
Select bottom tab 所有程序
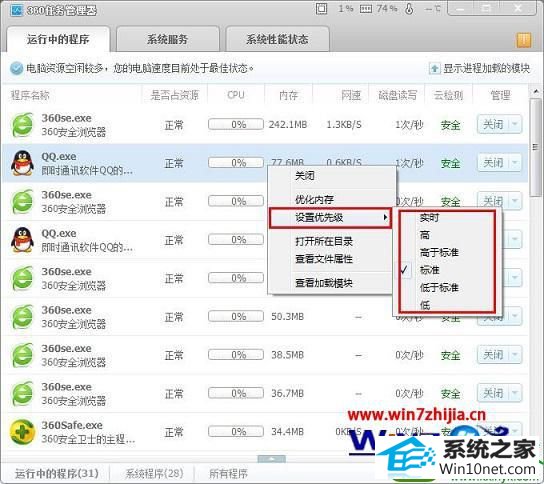click(228, 474)
